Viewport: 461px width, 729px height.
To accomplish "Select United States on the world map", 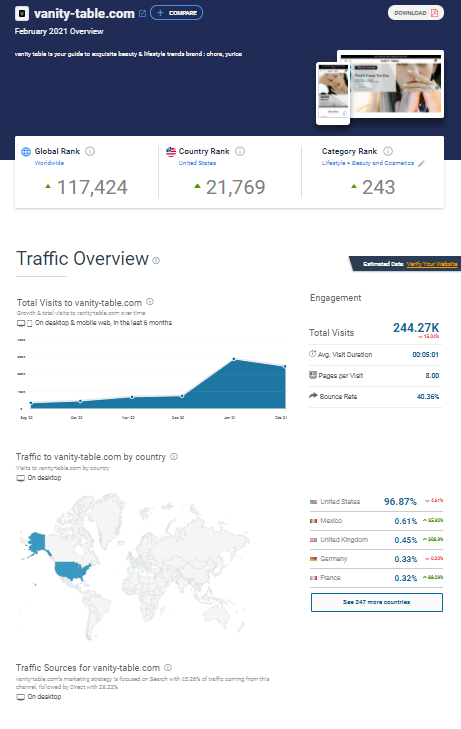I will (72, 572).
